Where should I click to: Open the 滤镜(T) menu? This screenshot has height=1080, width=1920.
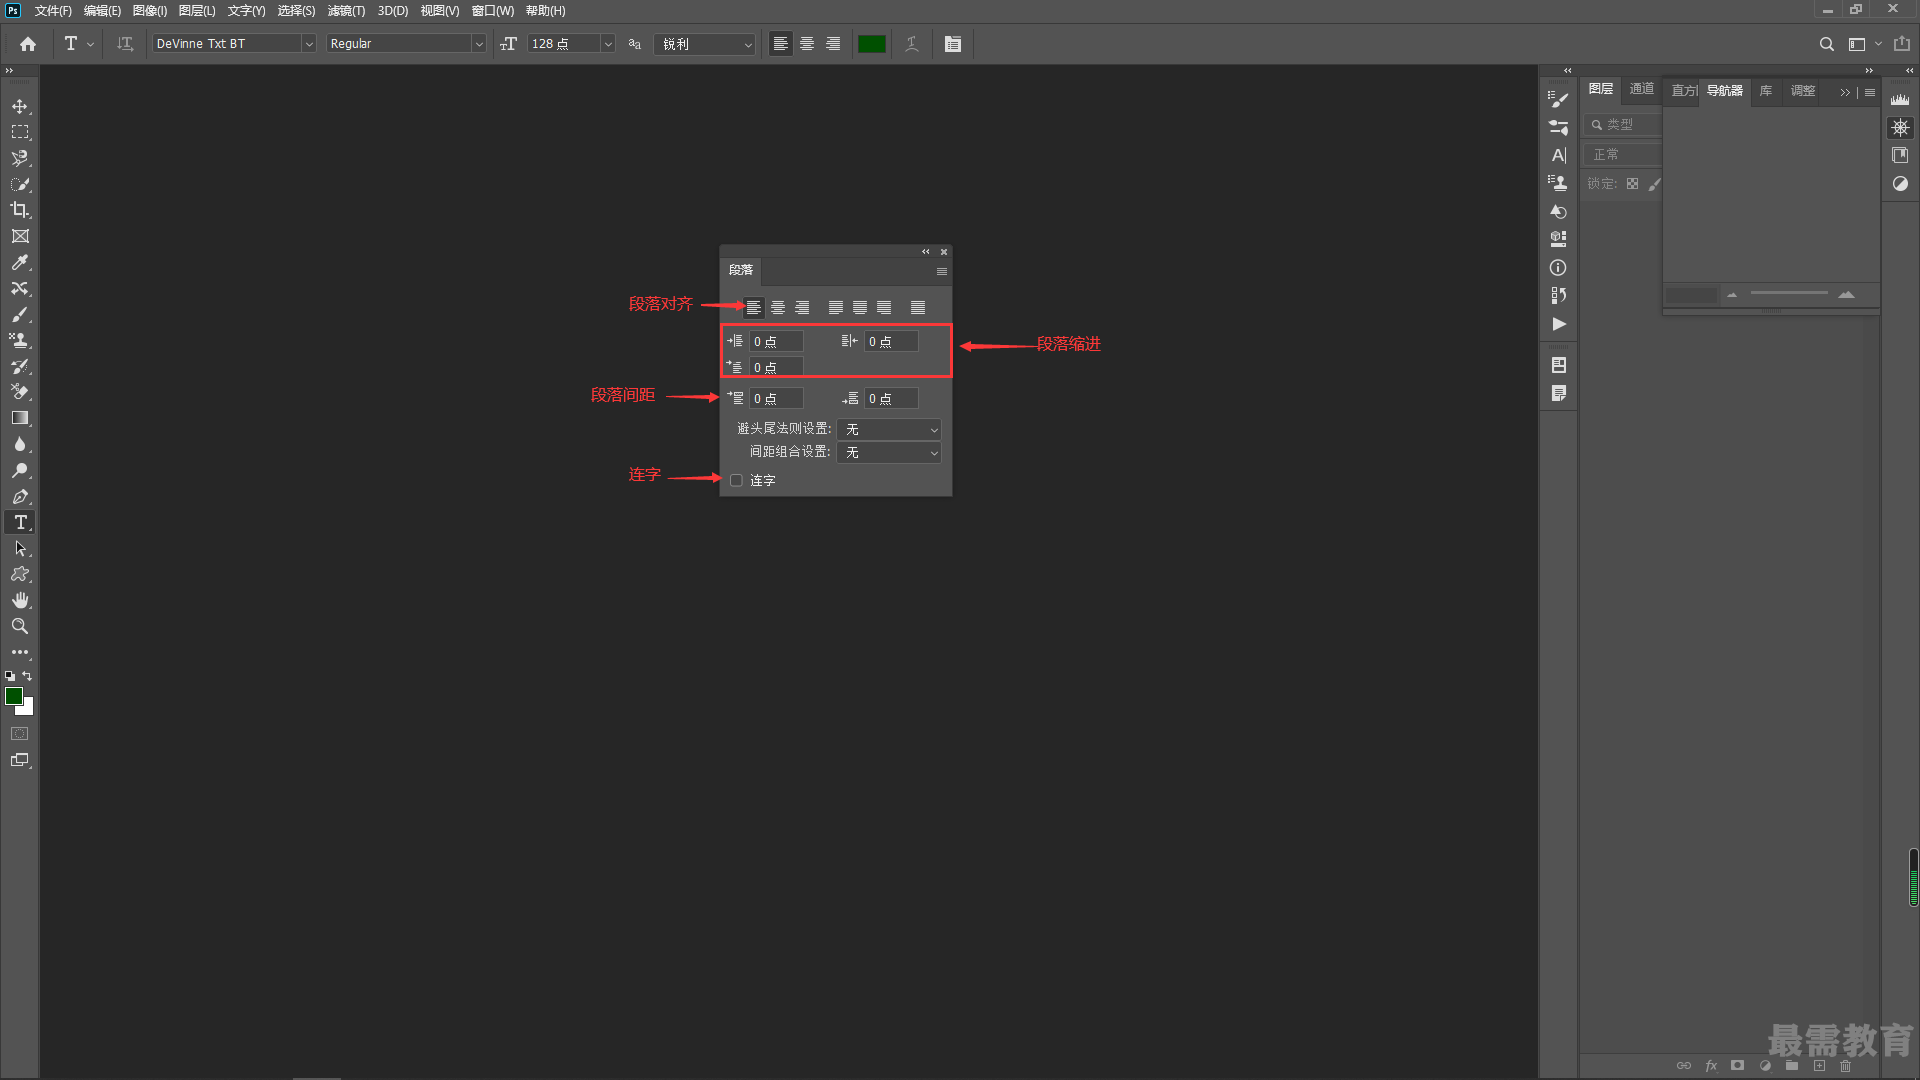click(346, 11)
